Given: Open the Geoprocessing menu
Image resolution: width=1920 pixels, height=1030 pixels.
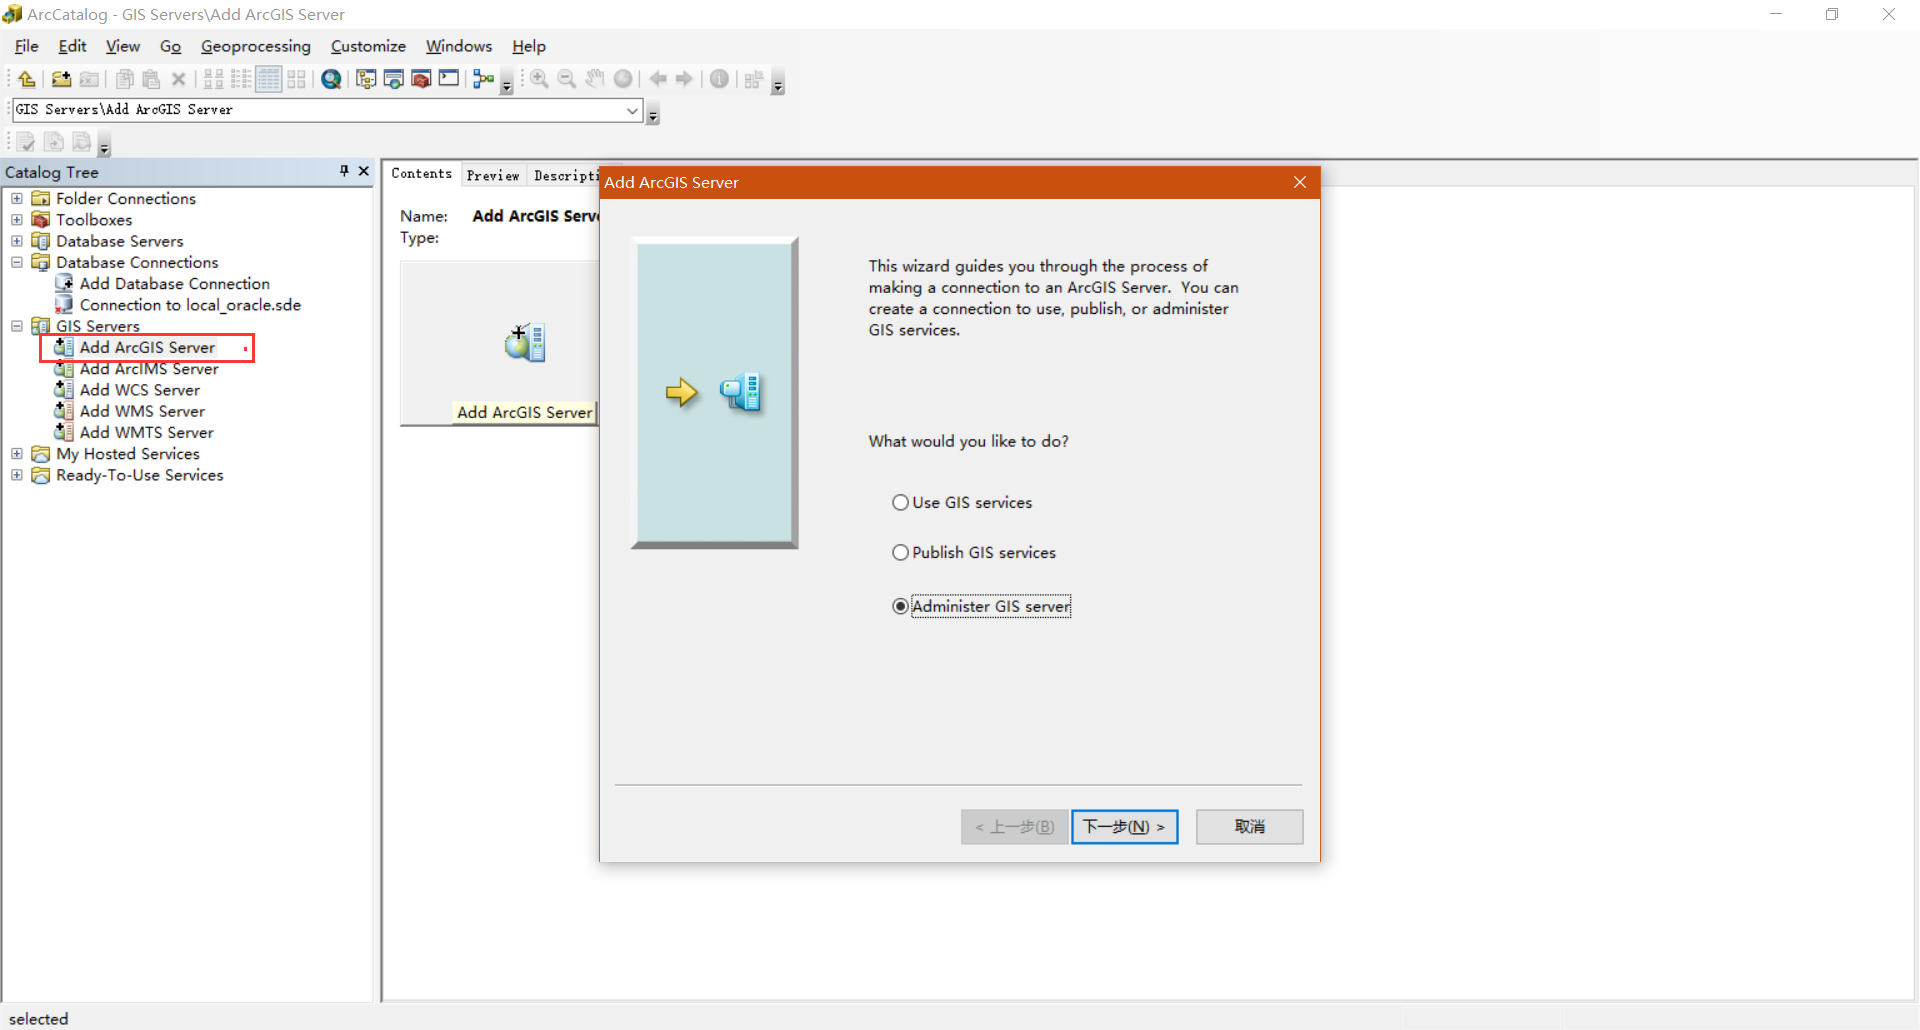Looking at the screenshot, I should pyautogui.click(x=255, y=46).
